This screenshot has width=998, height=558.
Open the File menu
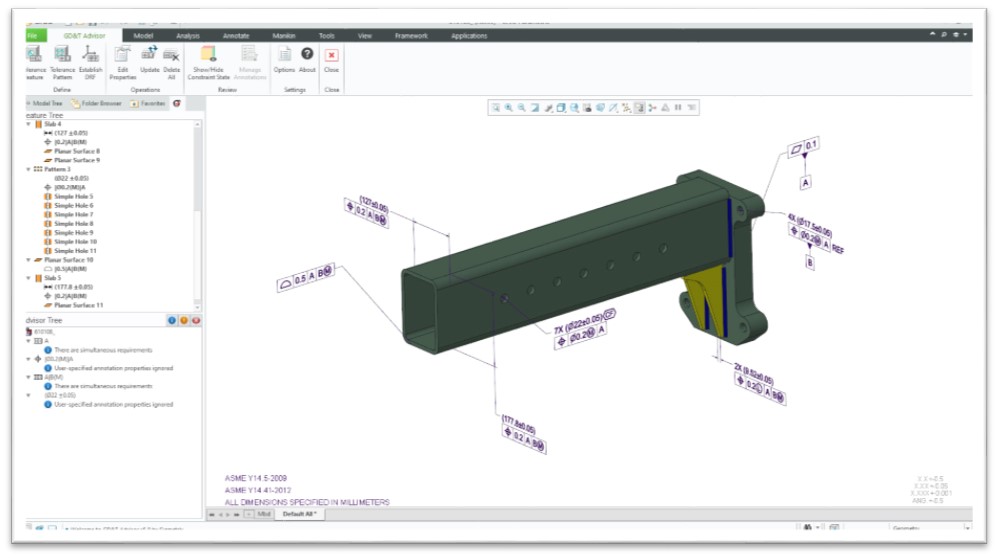(34, 36)
